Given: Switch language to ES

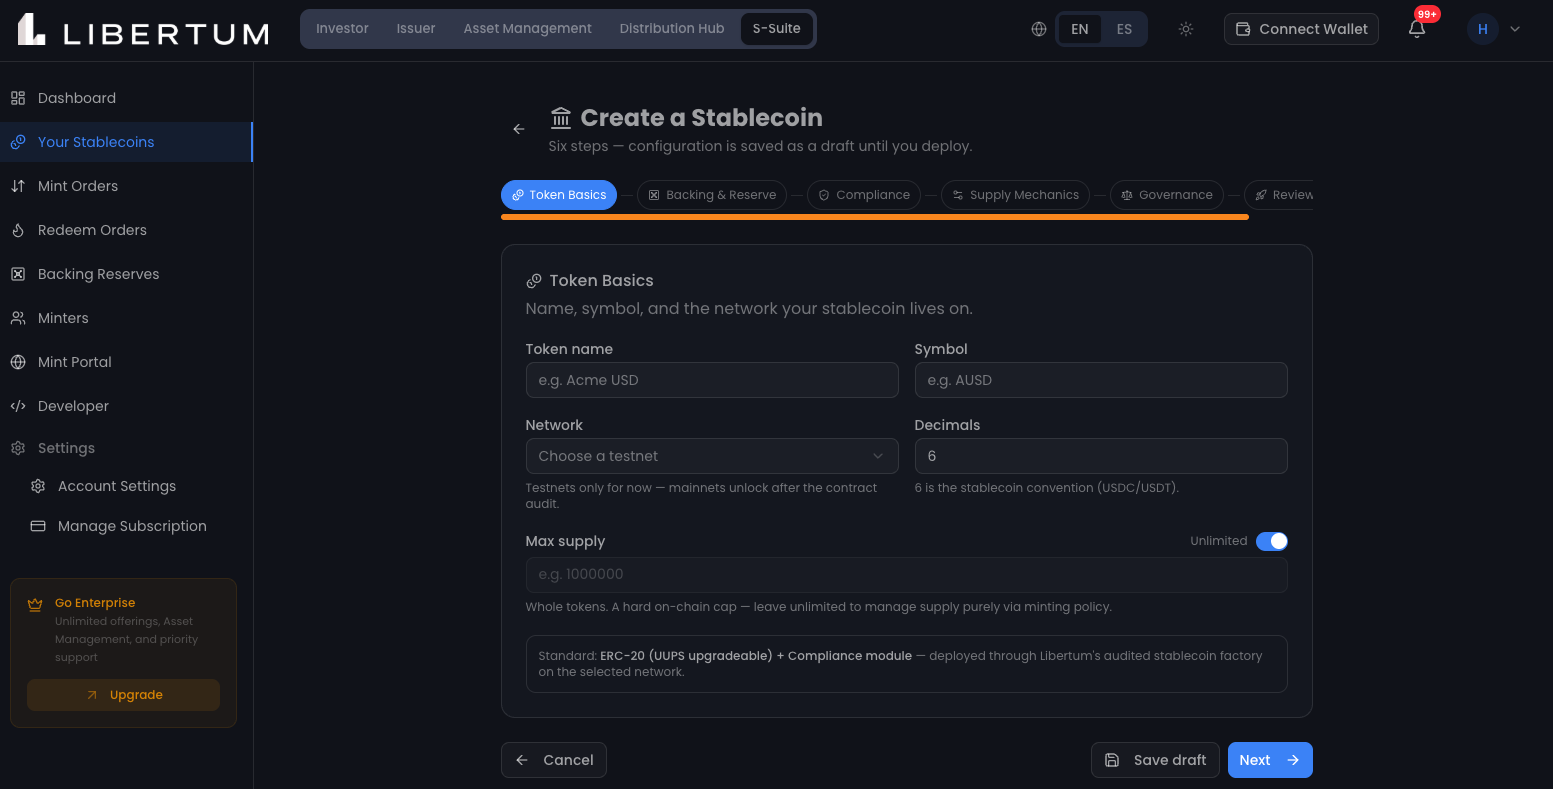Looking at the screenshot, I should tap(1124, 29).
